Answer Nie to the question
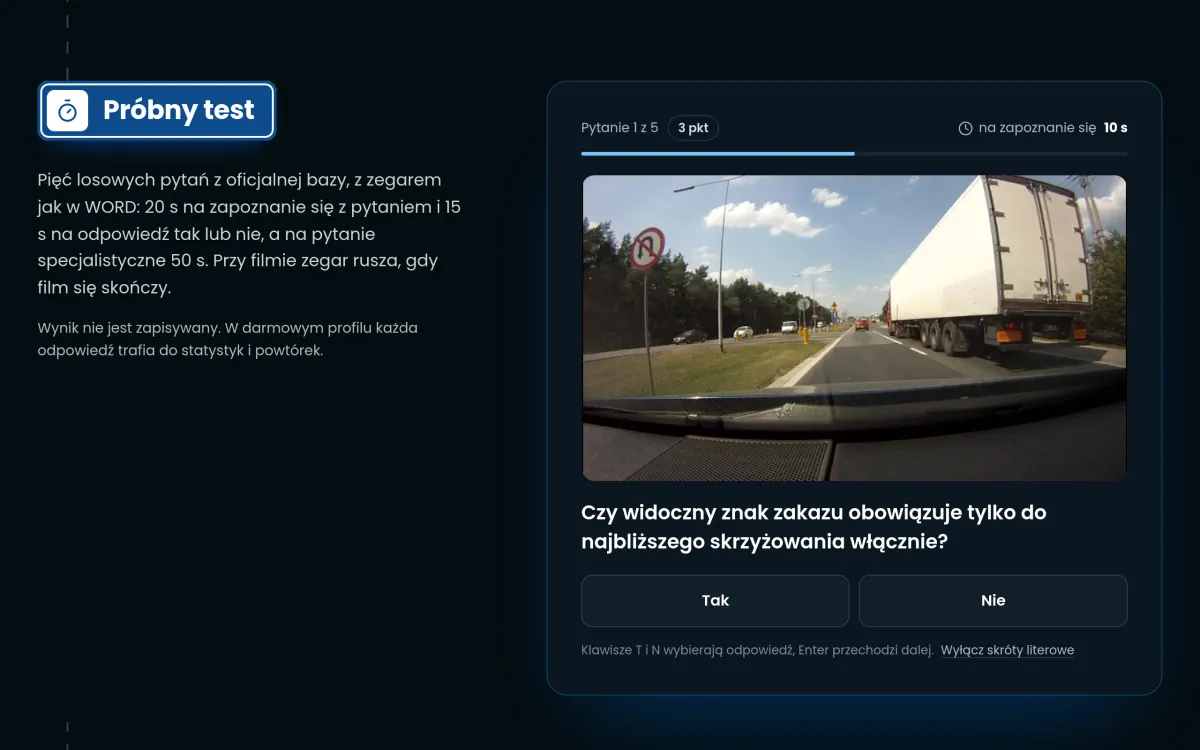The width and height of the screenshot is (1200, 750). tap(993, 600)
